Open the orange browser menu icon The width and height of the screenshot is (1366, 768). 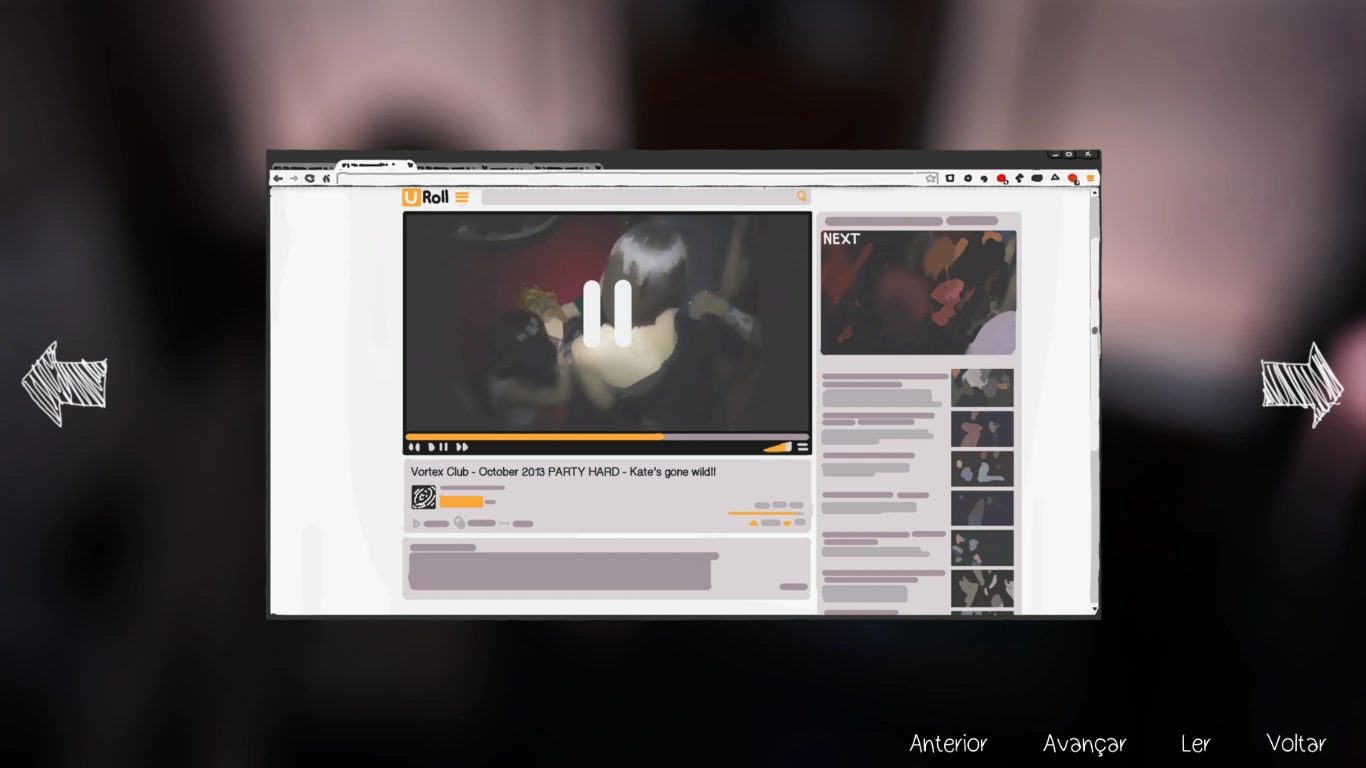coord(1090,179)
